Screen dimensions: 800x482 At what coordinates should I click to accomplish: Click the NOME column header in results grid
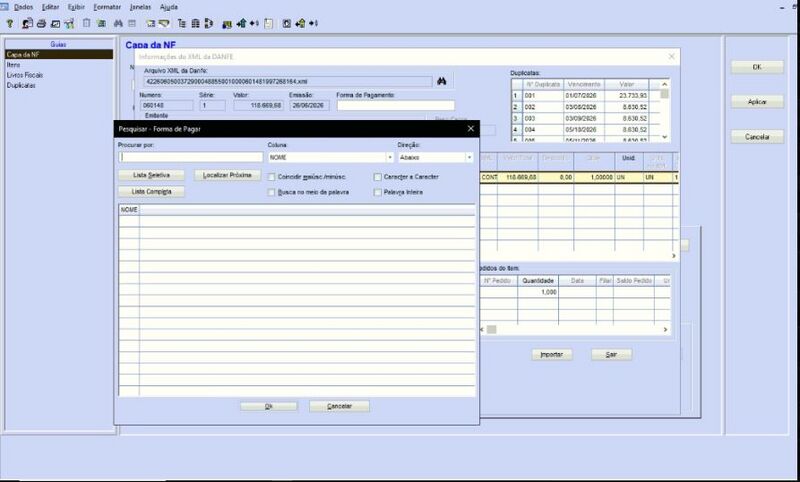(129, 210)
